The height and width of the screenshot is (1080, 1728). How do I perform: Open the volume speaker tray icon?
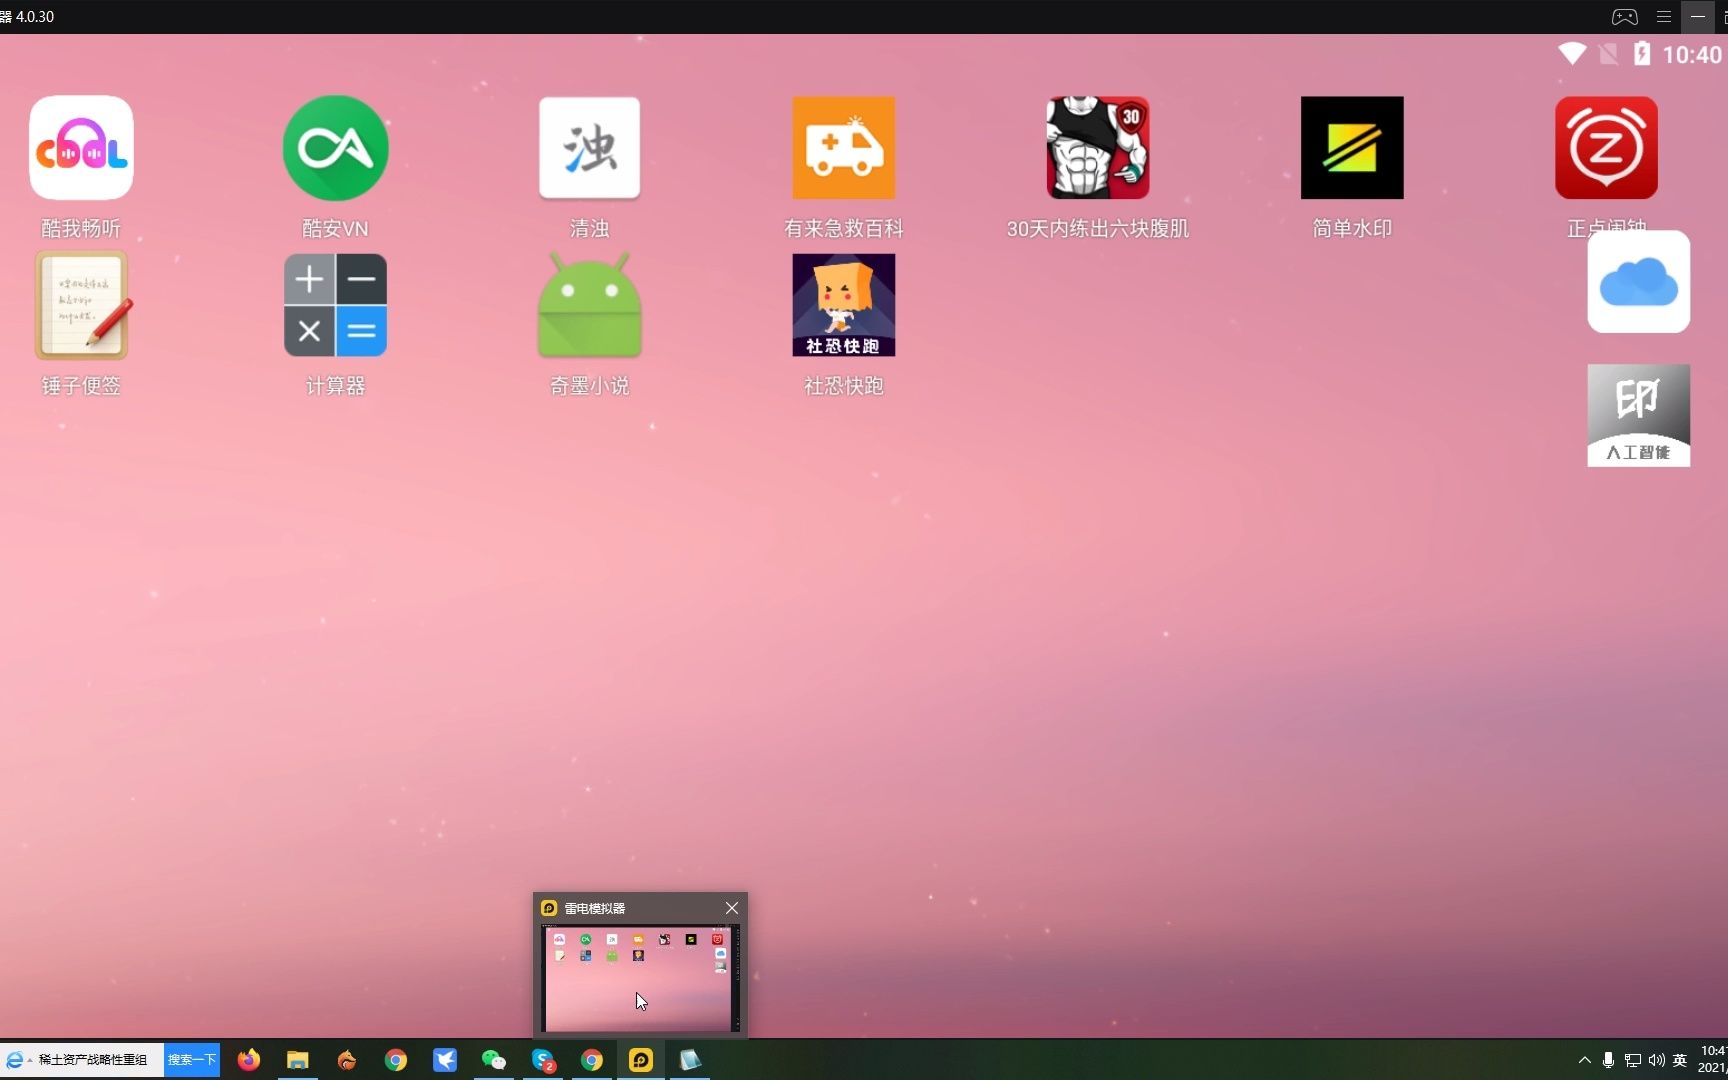tap(1657, 1060)
